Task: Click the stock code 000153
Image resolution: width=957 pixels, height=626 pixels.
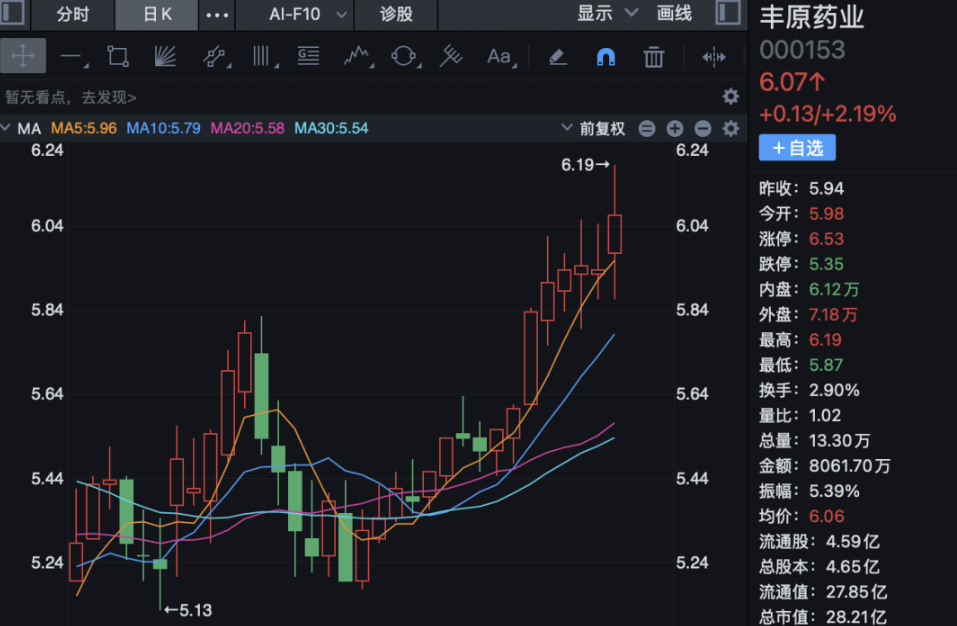Action: pos(802,50)
